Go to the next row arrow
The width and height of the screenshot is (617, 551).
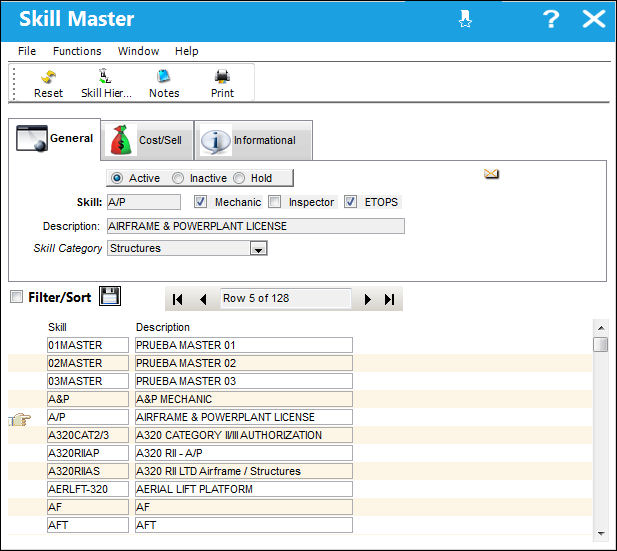pyautogui.click(x=368, y=300)
